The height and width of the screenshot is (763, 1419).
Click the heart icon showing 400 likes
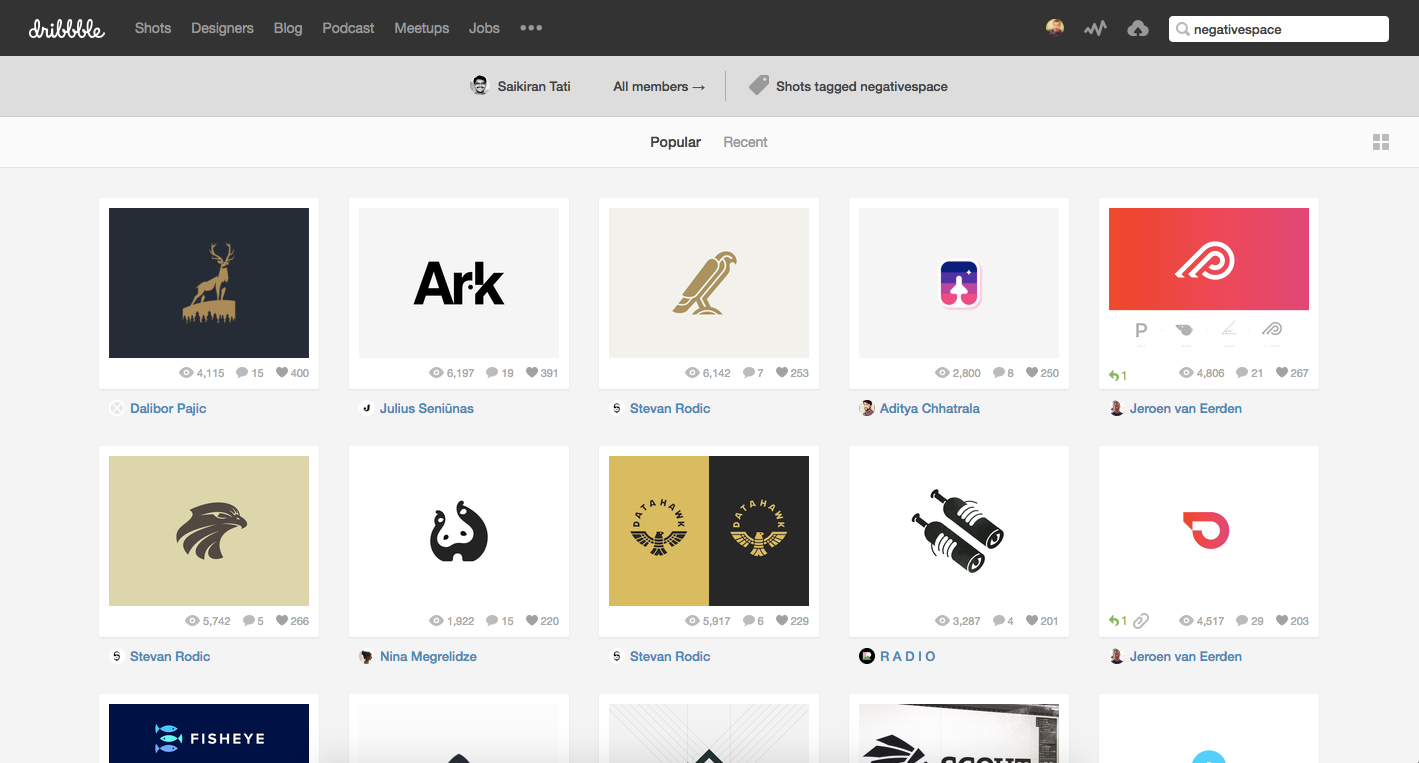pos(282,373)
